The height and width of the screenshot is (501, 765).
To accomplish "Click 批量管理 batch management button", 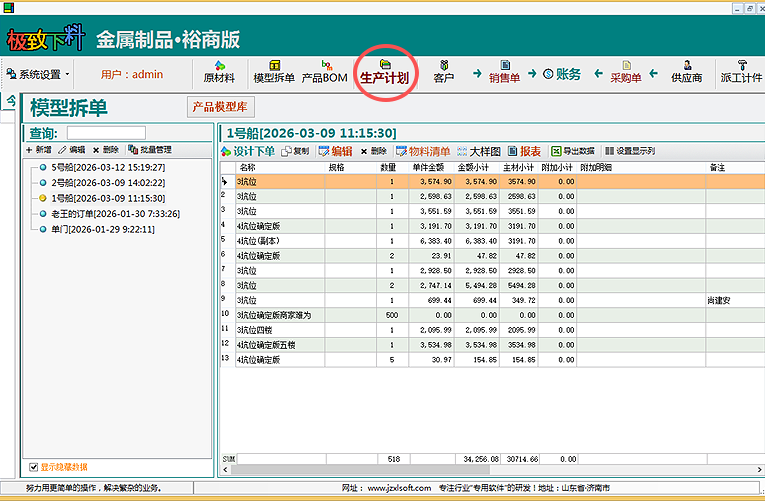I will tap(150, 149).
